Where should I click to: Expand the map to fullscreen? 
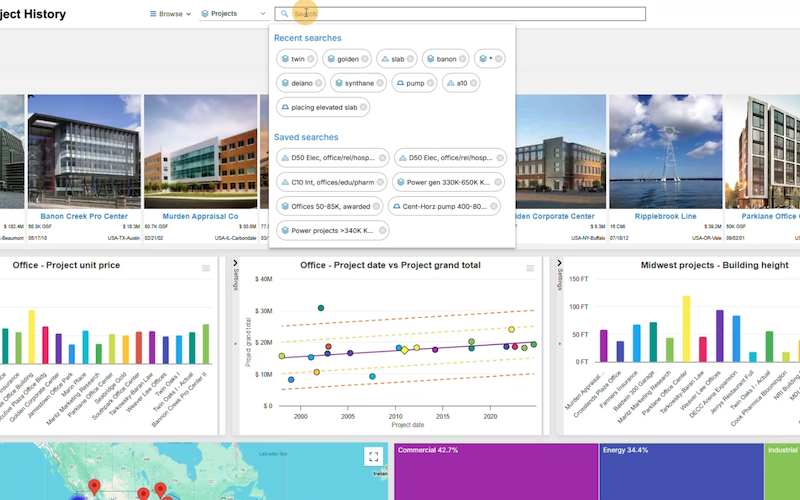(x=373, y=457)
